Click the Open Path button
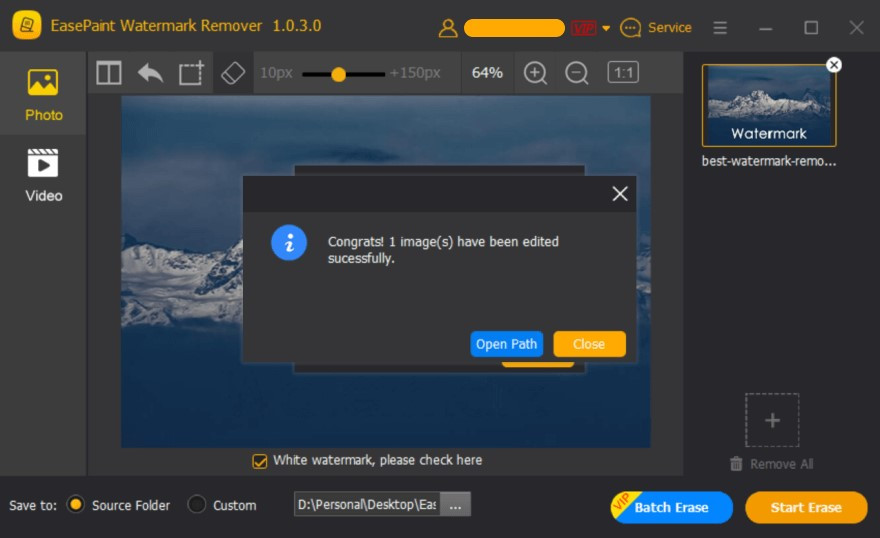This screenshot has height=538, width=880. [x=506, y=344]
